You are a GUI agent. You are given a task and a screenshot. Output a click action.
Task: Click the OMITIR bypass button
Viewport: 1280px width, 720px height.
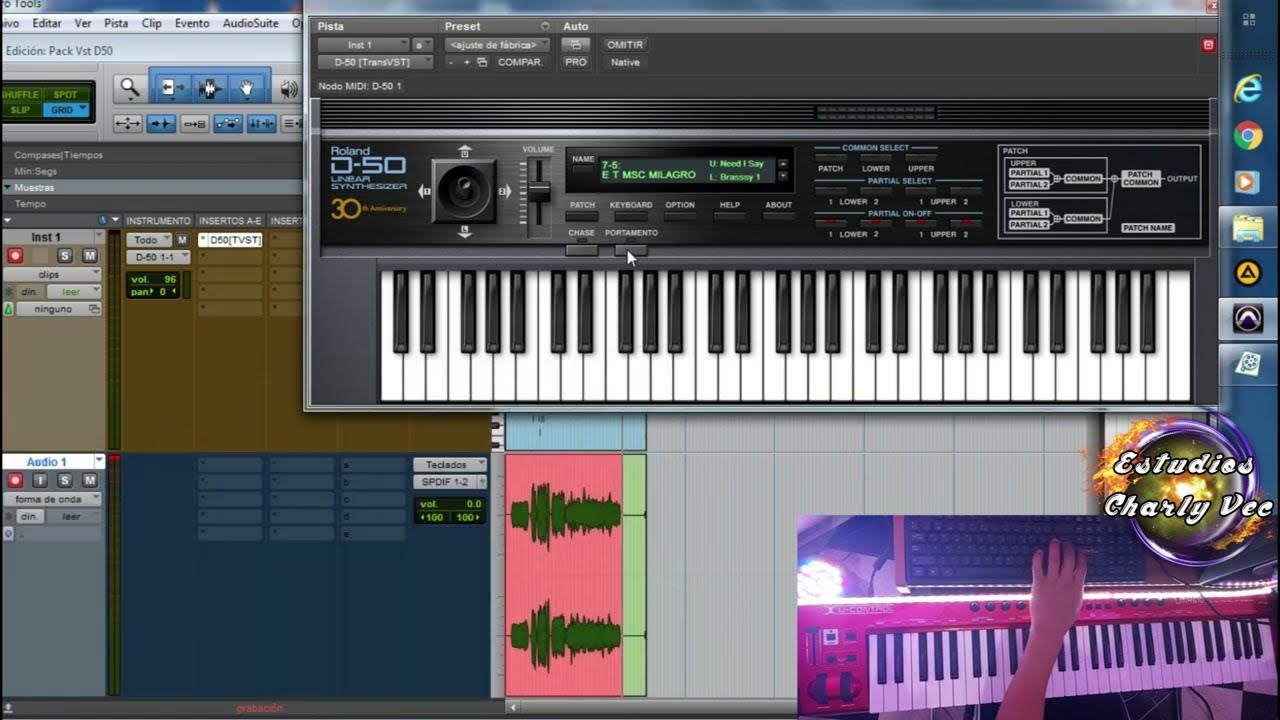(625, 45)
